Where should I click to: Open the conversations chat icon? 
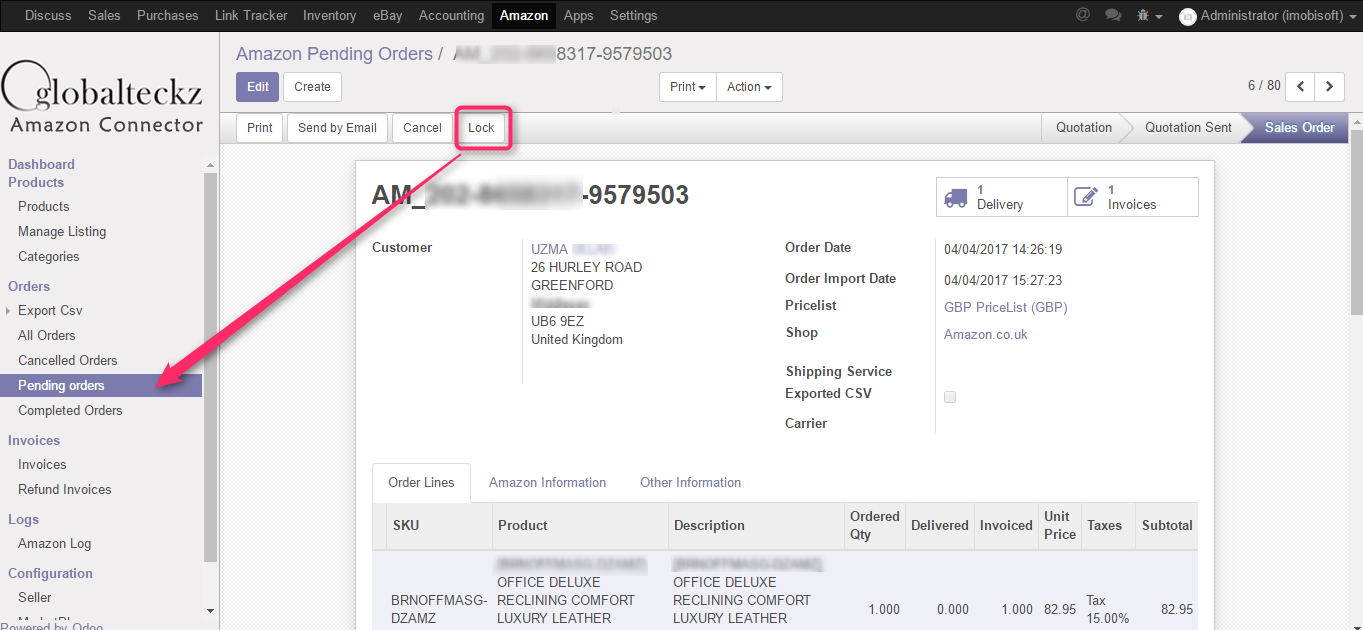[x=1113, y=15]
